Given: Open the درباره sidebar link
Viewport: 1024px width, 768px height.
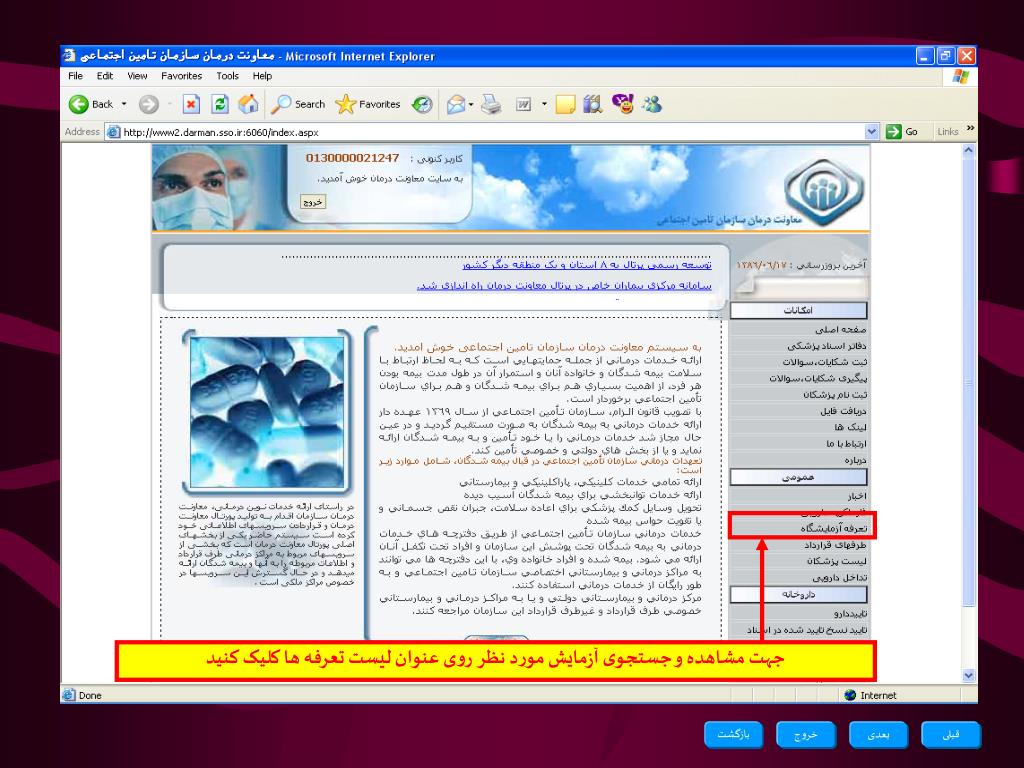Looking at the screenshot, I should [x=855, y=460].
